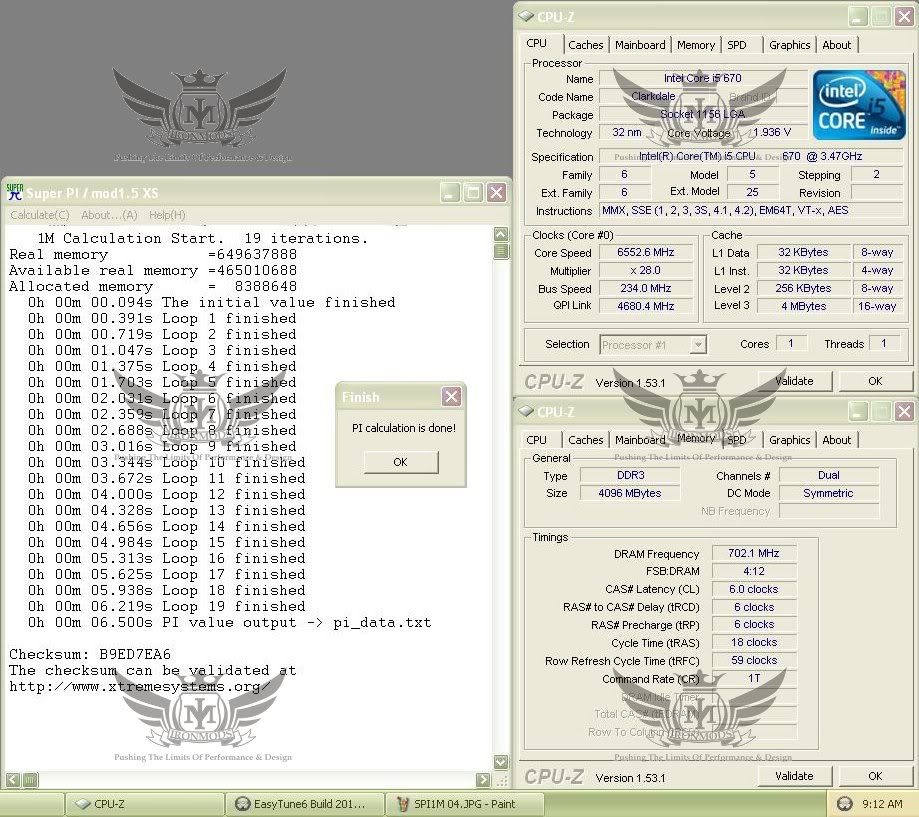Click the FSB:DRAM value 4:12
This screenshot has height=817, width=919.
click(x=754, y=571)
